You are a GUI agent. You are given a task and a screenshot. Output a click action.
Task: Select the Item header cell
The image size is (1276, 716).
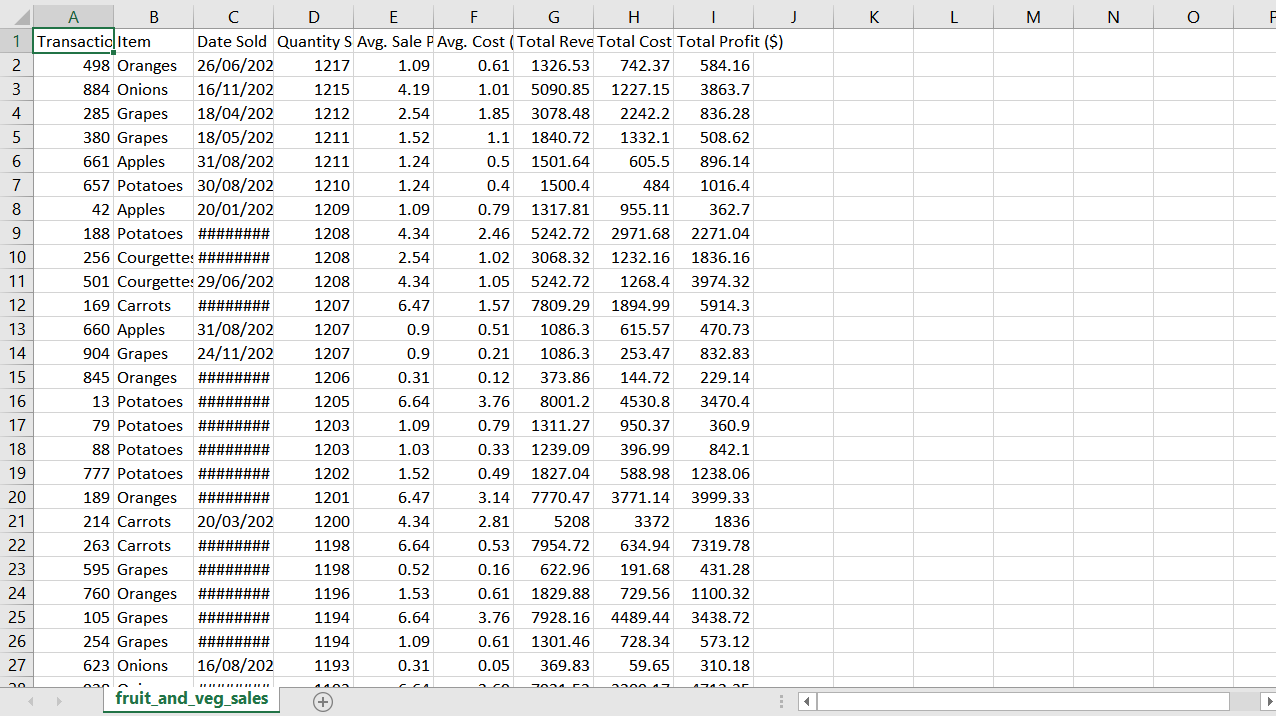[153, 42]
